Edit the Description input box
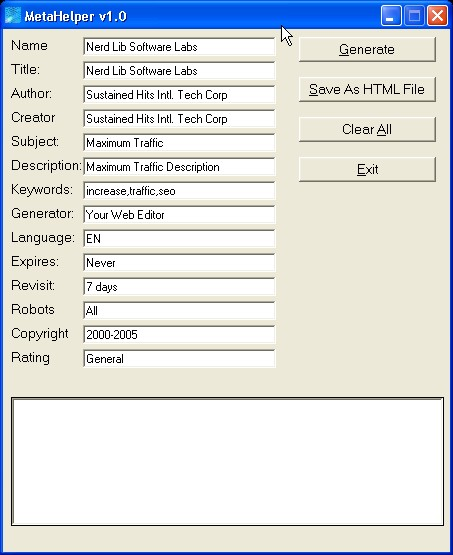This screenshot has height=555, width=453. (x=179, y=167)
